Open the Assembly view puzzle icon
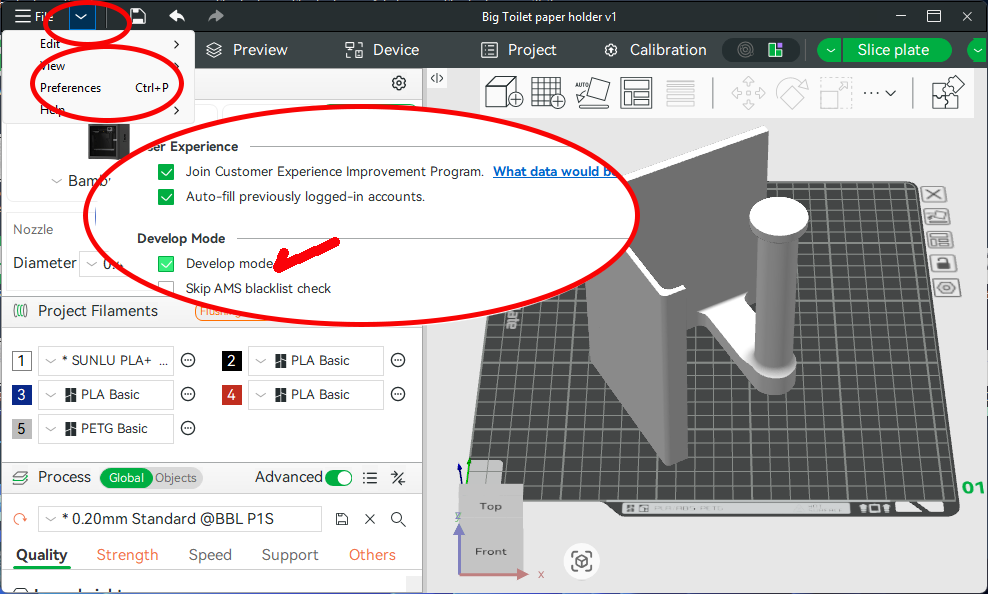The height and width of the screenshot is (594, 988). pyautogui.click(x=945, y=93)
